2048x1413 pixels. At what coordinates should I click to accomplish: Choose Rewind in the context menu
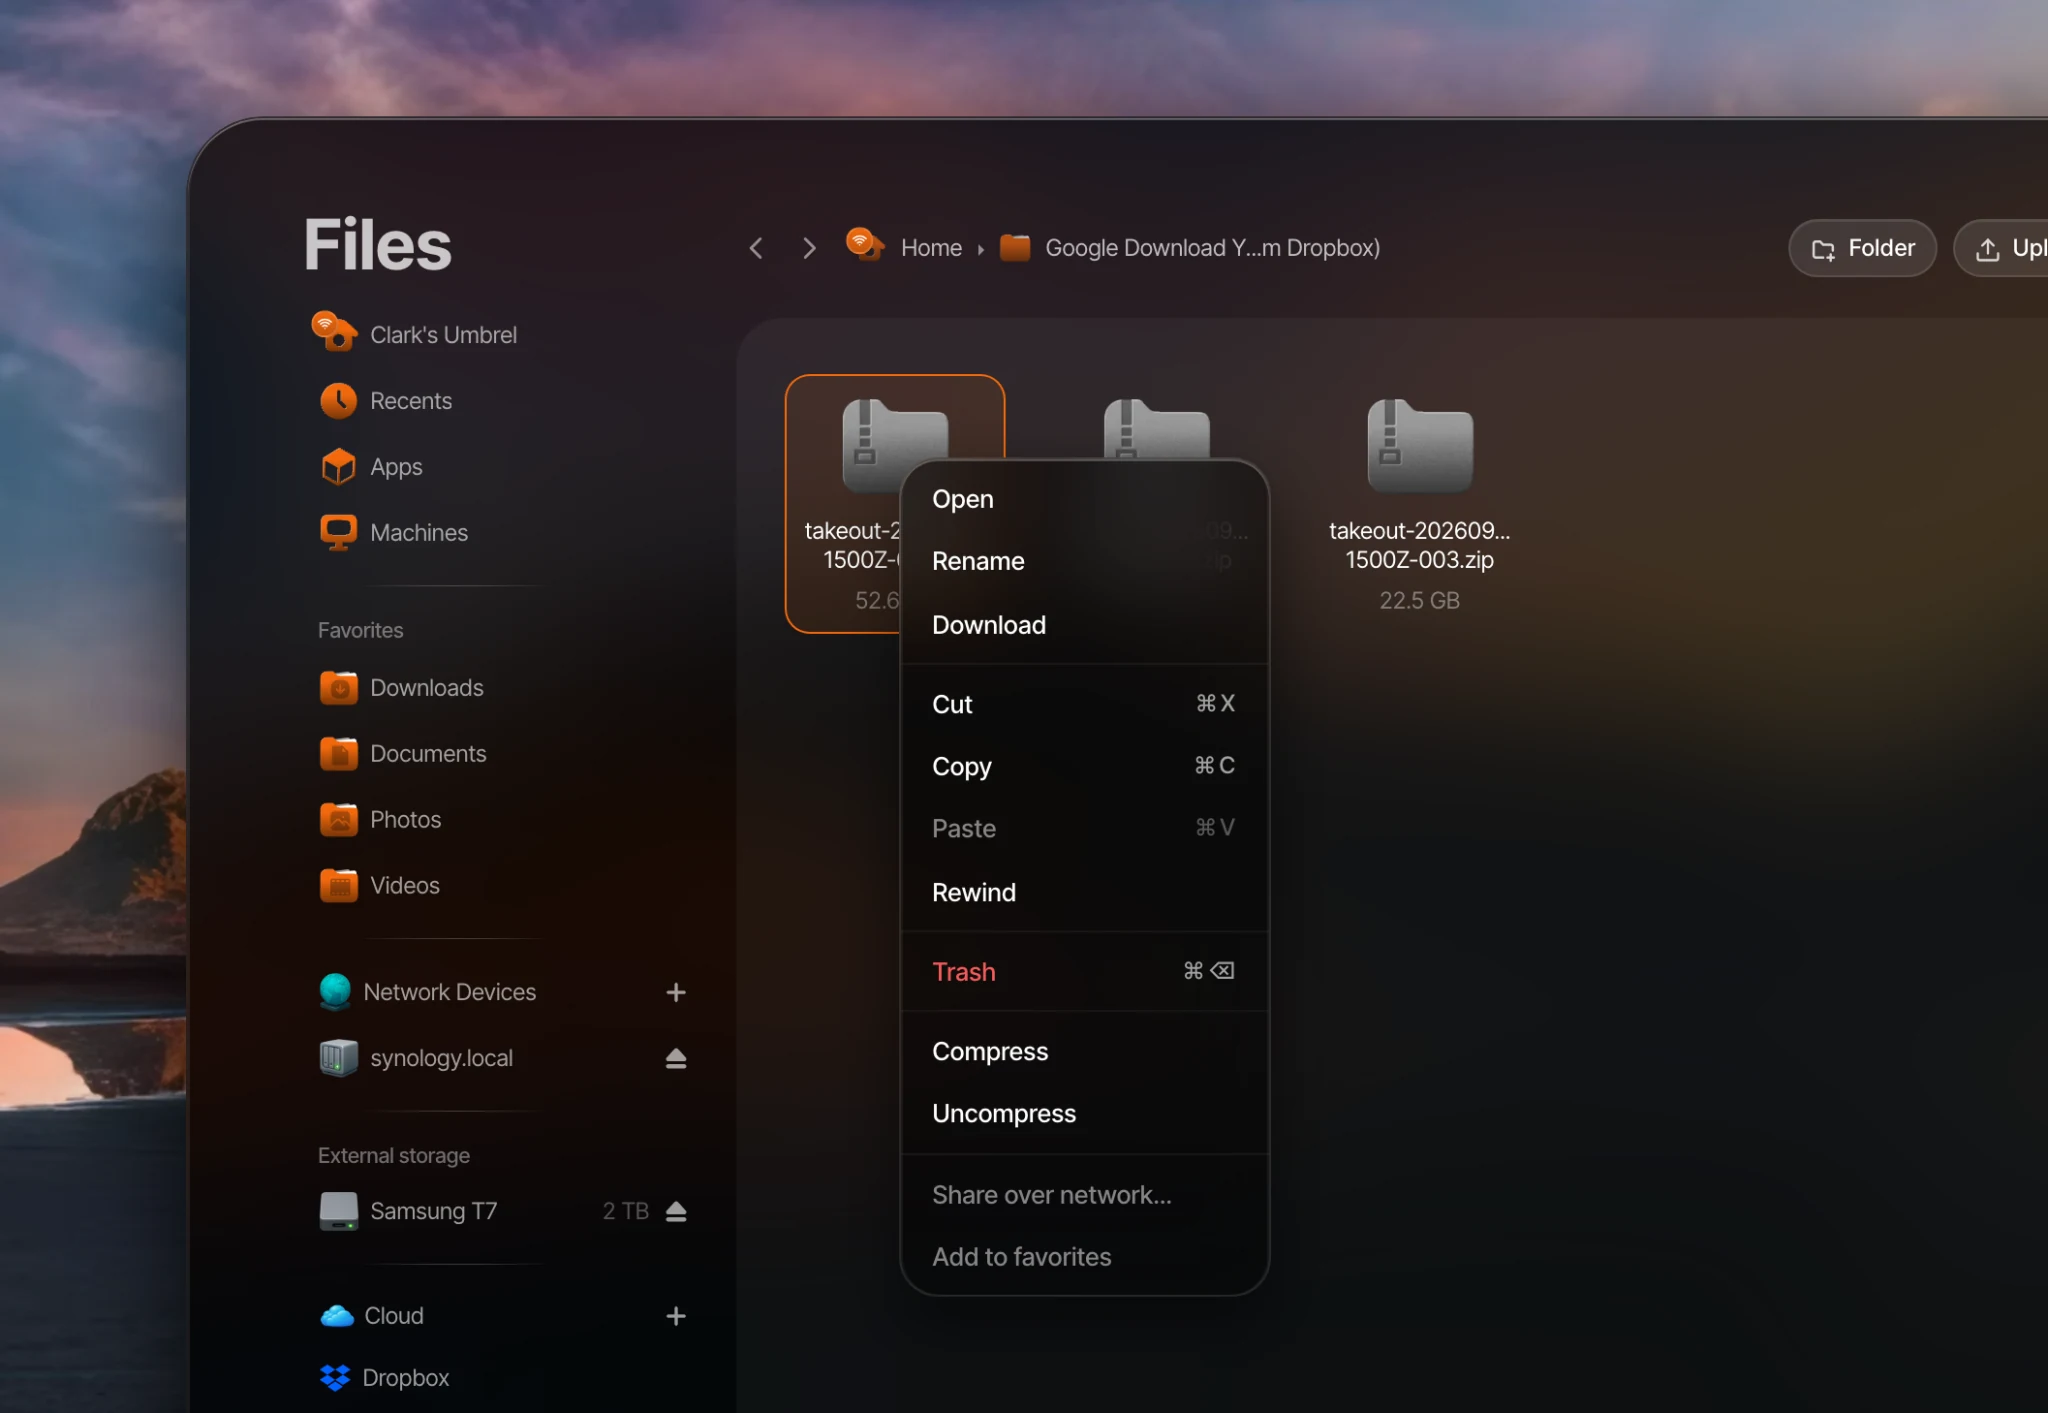1084,892
